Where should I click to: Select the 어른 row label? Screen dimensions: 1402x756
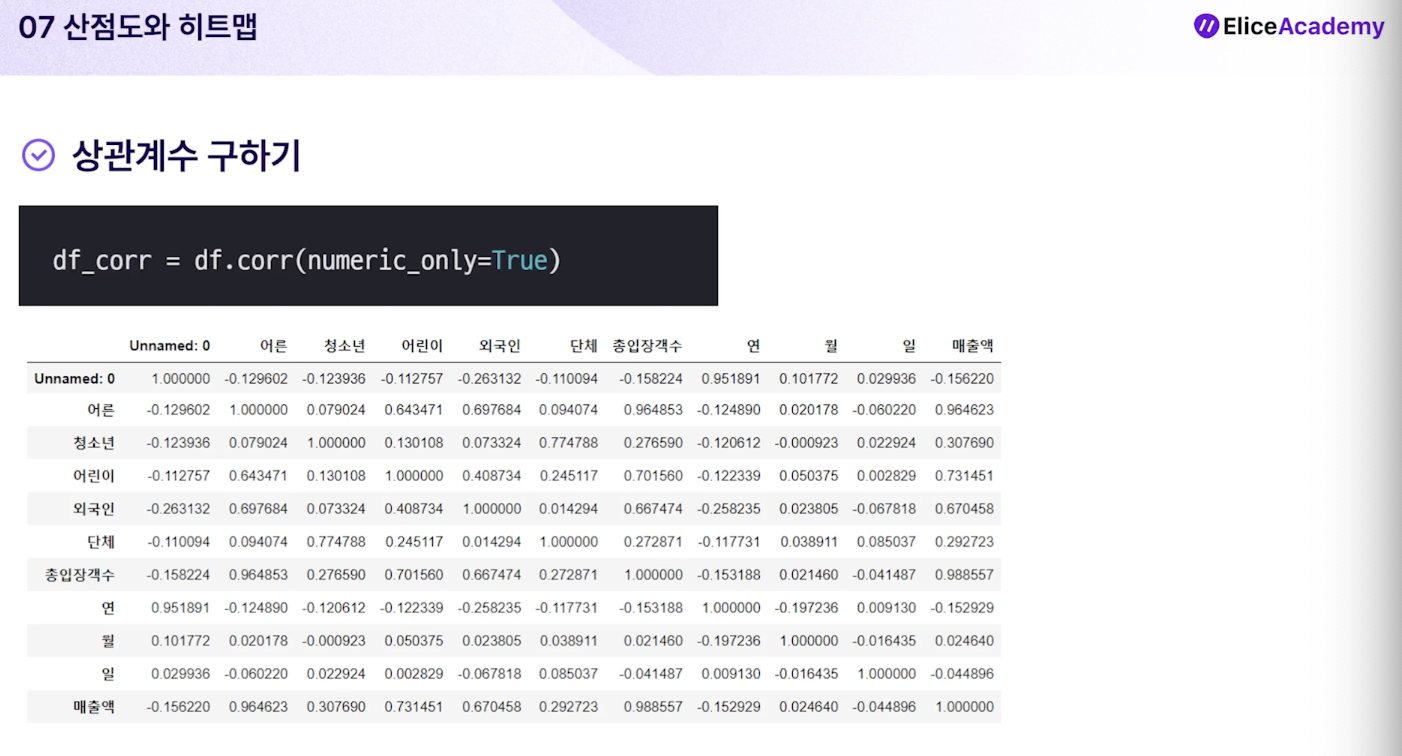(x=101, y=410)
